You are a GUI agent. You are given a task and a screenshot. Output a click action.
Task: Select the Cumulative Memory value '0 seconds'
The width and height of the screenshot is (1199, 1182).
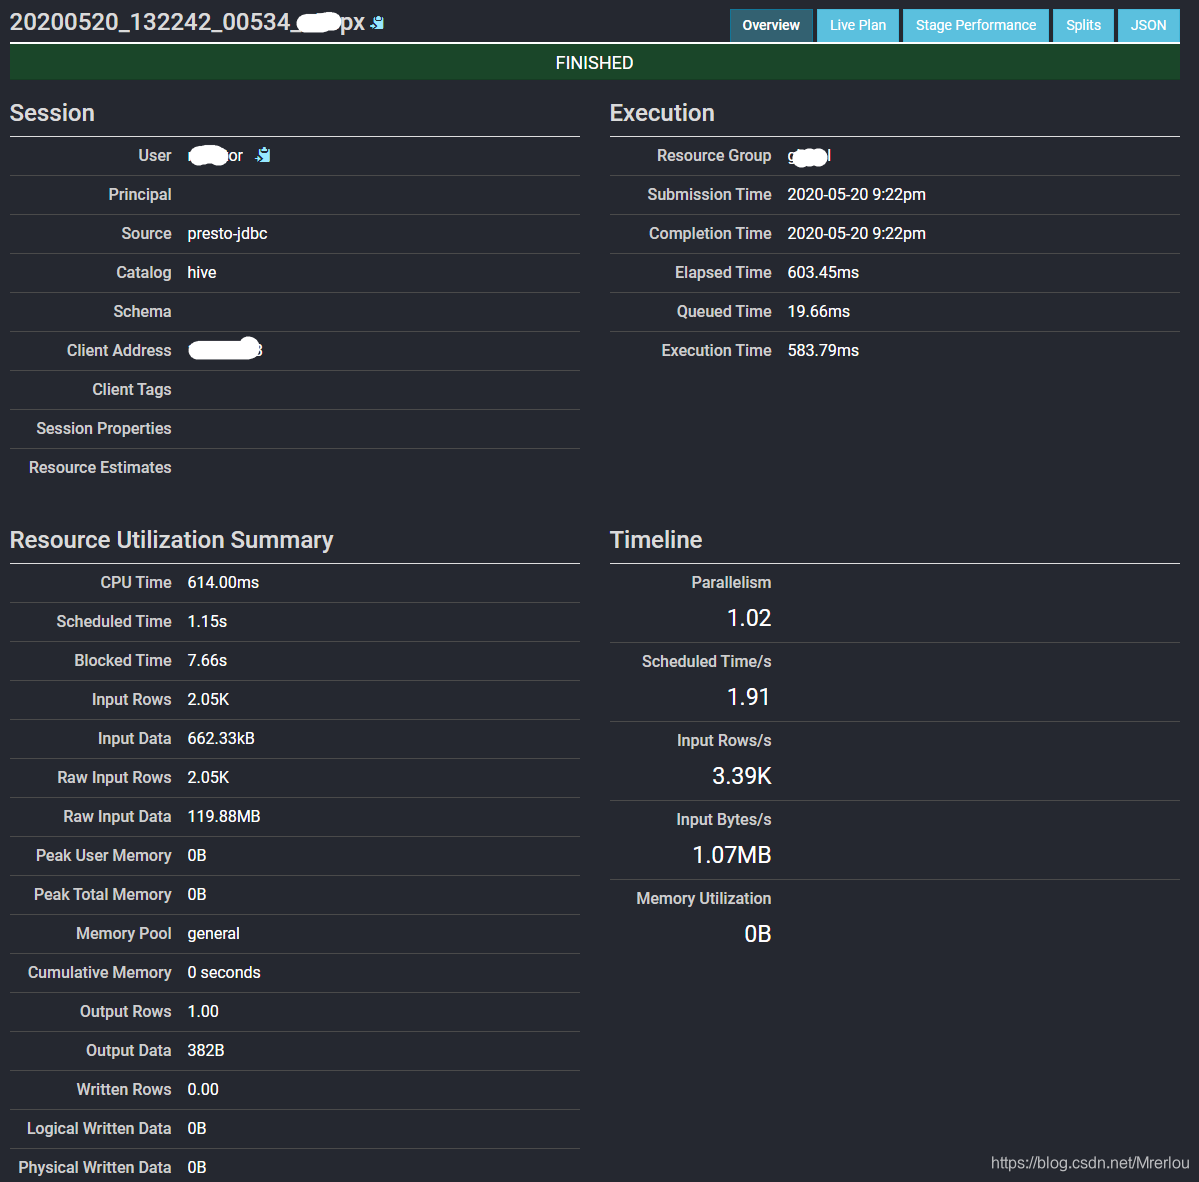(x=224, y=973)
